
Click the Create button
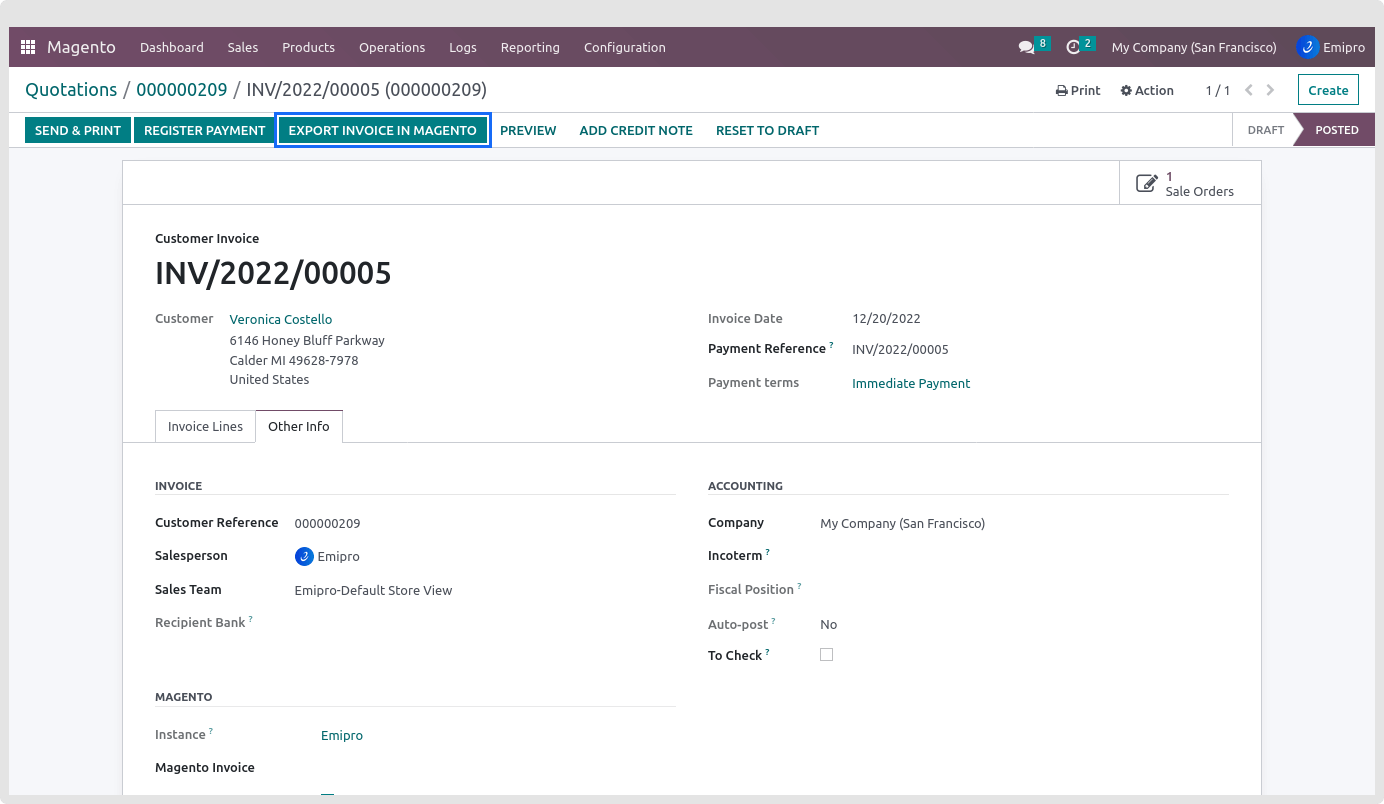[1328, 90]
